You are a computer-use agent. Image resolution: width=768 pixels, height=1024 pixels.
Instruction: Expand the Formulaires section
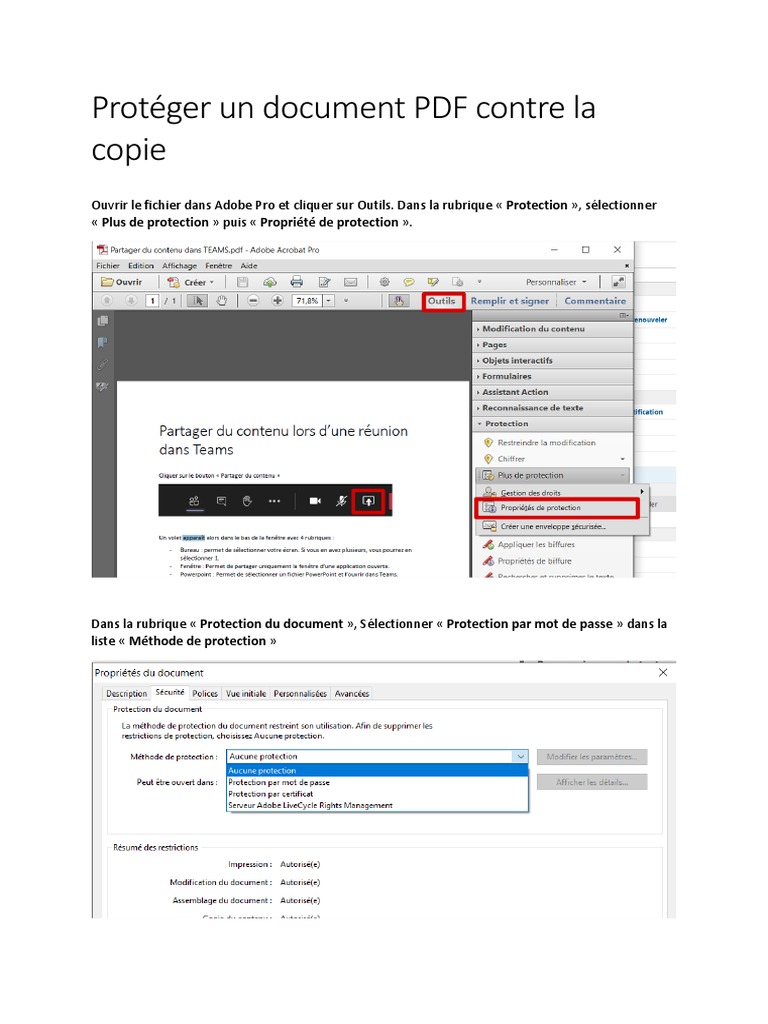552,376
